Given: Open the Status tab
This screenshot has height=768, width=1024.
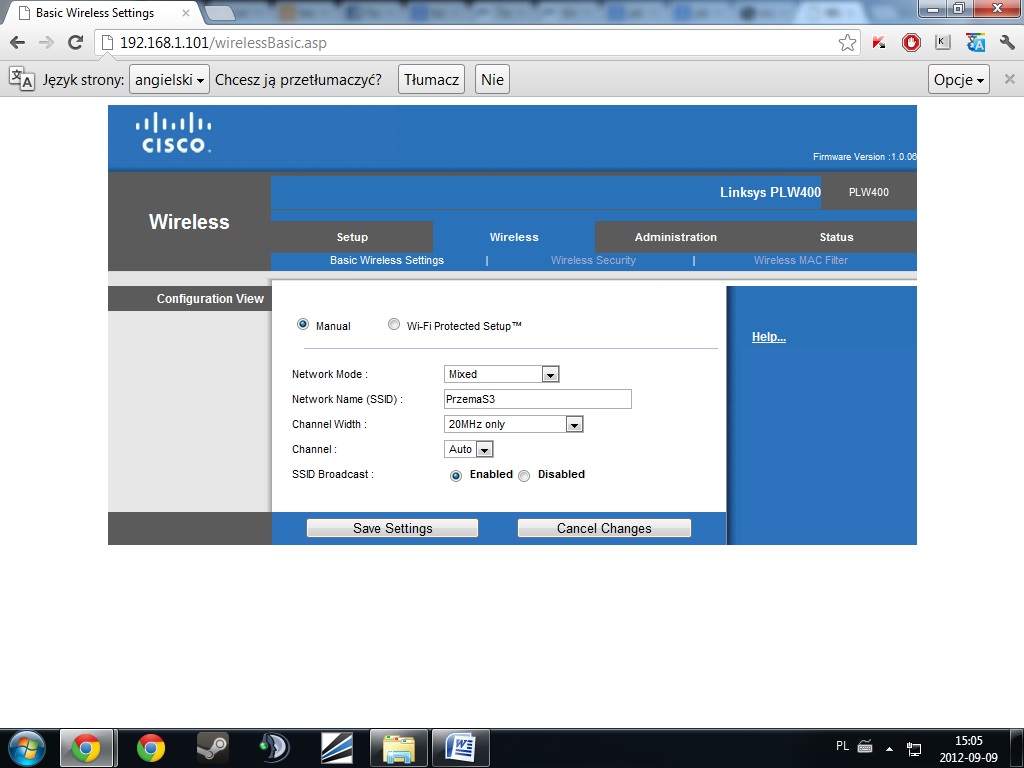Looking at the screenshot, I should (836, 237).
